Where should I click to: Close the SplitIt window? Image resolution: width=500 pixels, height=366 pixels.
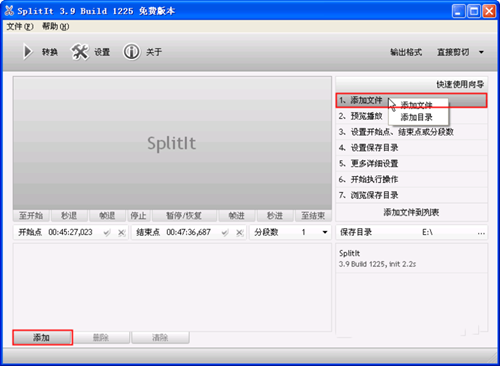pyautogui.click(x=489, y=11)
